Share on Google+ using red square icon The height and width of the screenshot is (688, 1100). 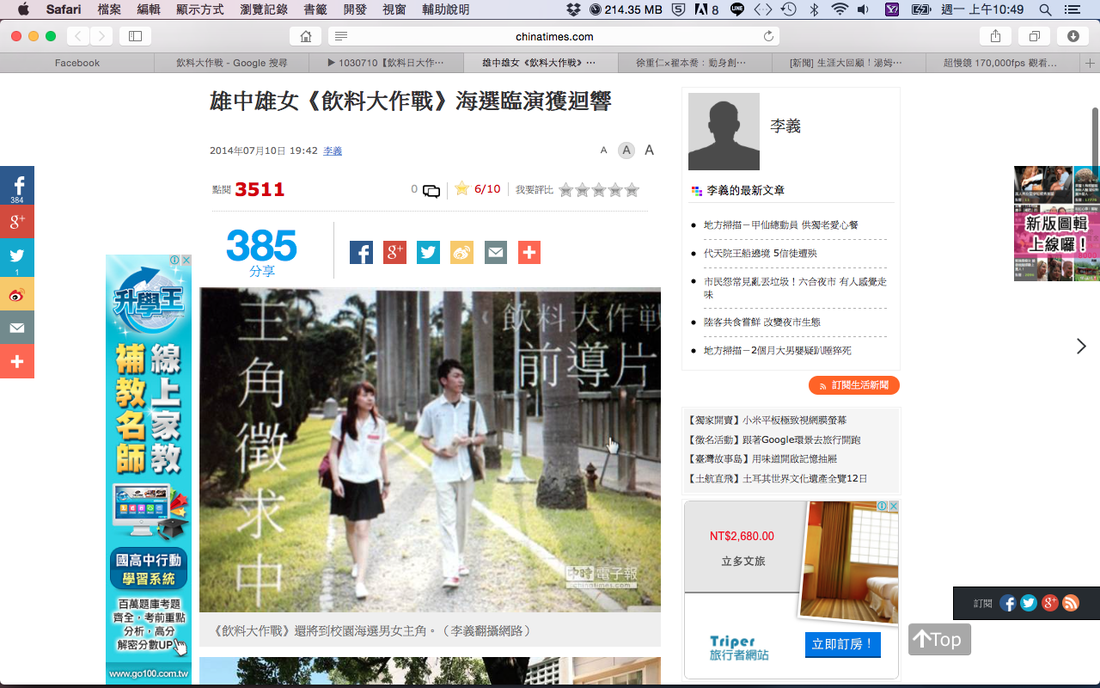[x=394, y=252]
